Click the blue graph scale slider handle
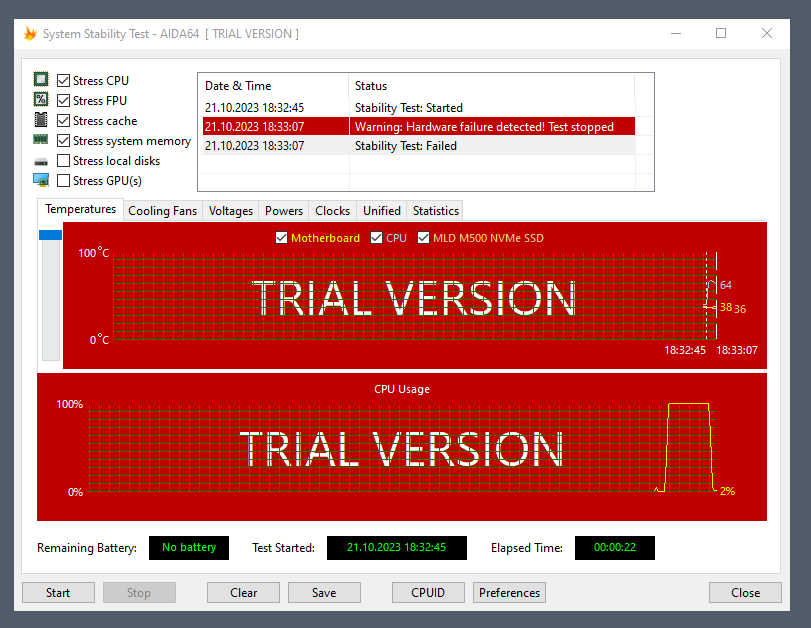 (51, 235)
